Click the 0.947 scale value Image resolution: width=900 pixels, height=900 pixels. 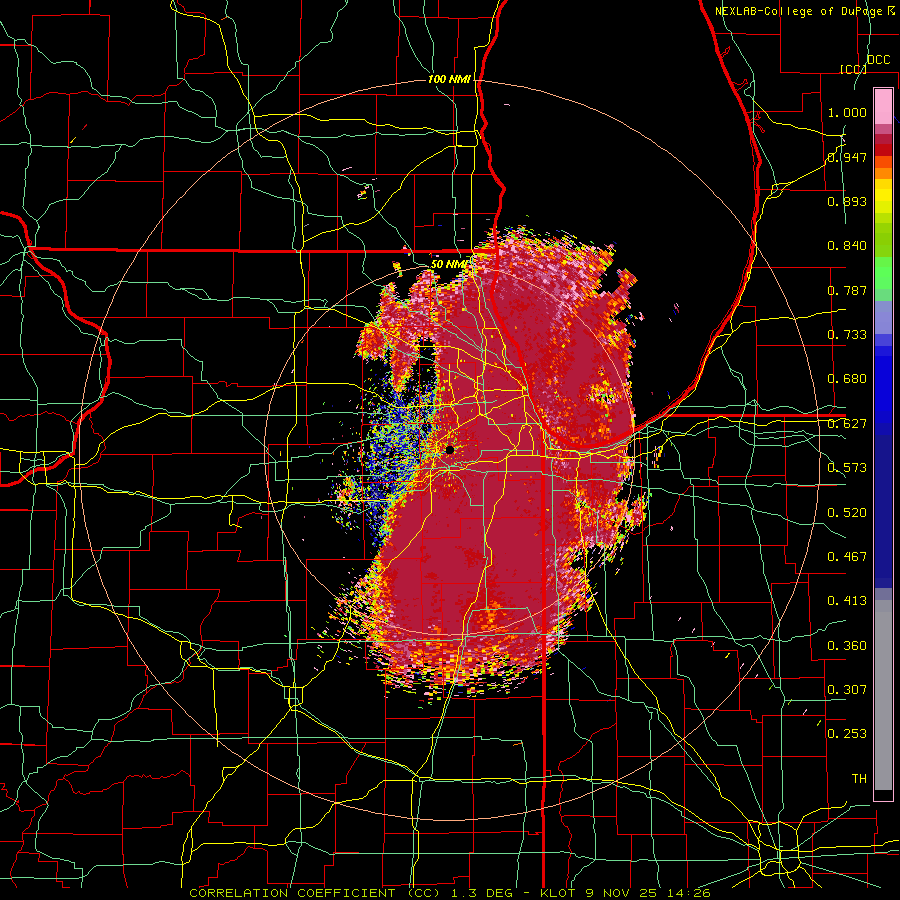click(847, 157)
